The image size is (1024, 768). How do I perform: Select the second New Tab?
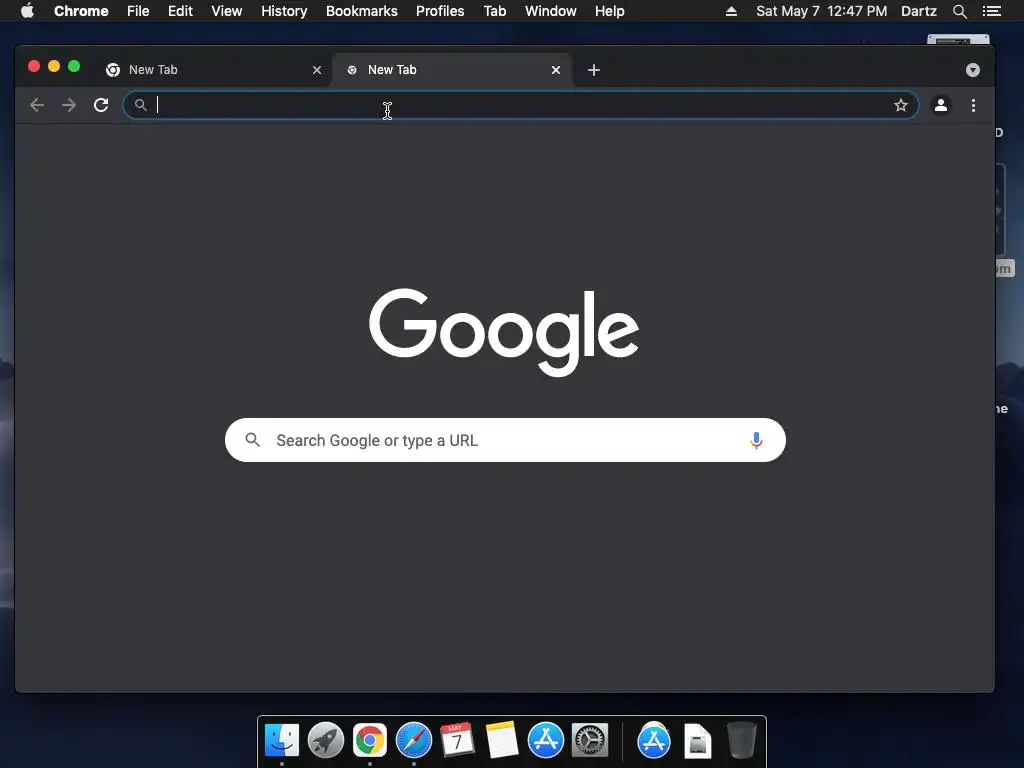tap(452, 70)
